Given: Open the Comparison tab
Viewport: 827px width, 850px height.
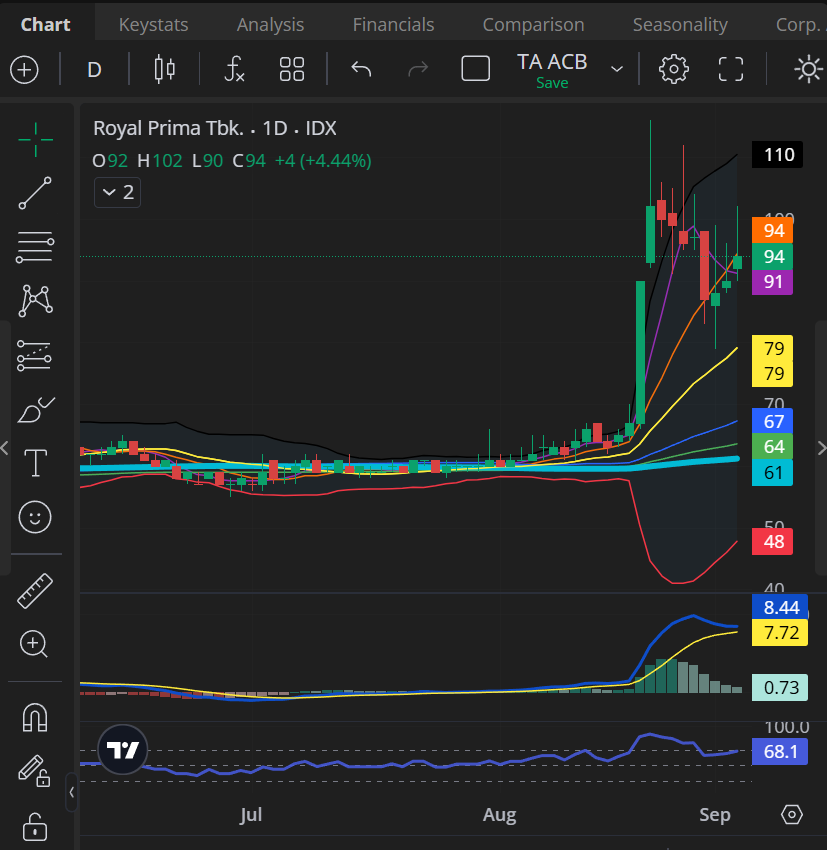Looking at the screenshot, I should pos(533,24).
